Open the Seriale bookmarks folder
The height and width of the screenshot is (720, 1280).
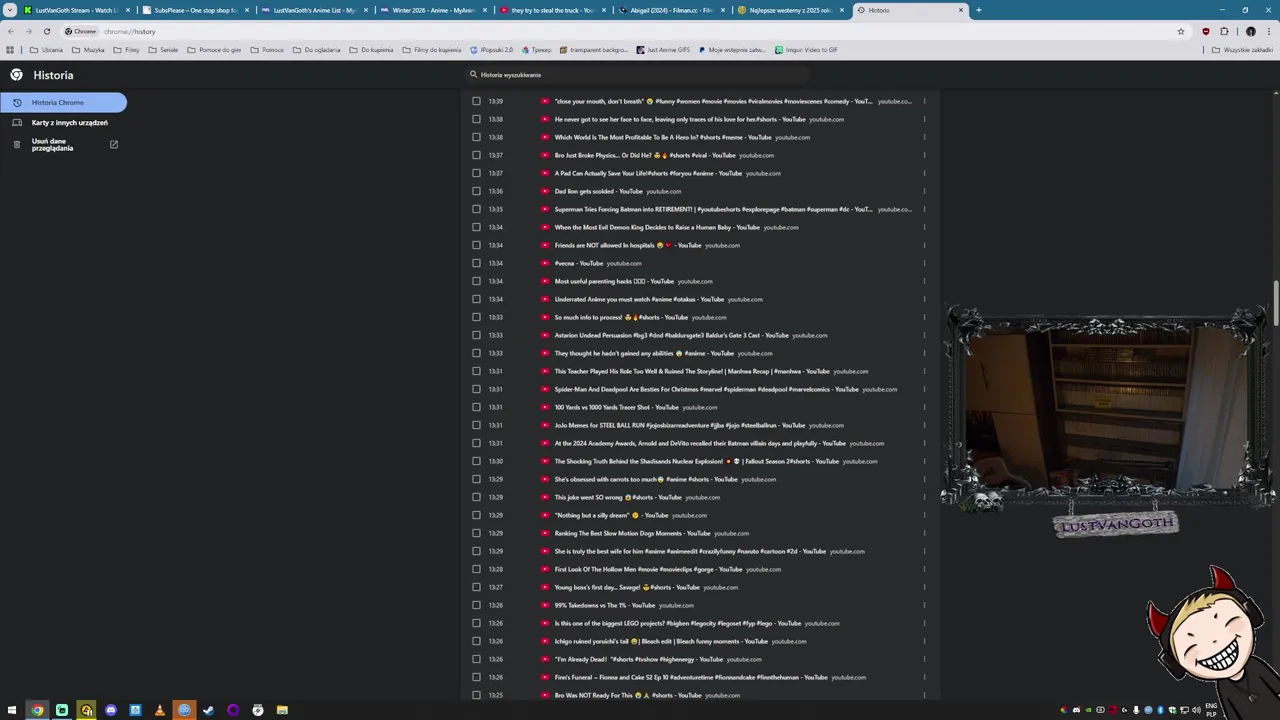[x=163, y=49]
